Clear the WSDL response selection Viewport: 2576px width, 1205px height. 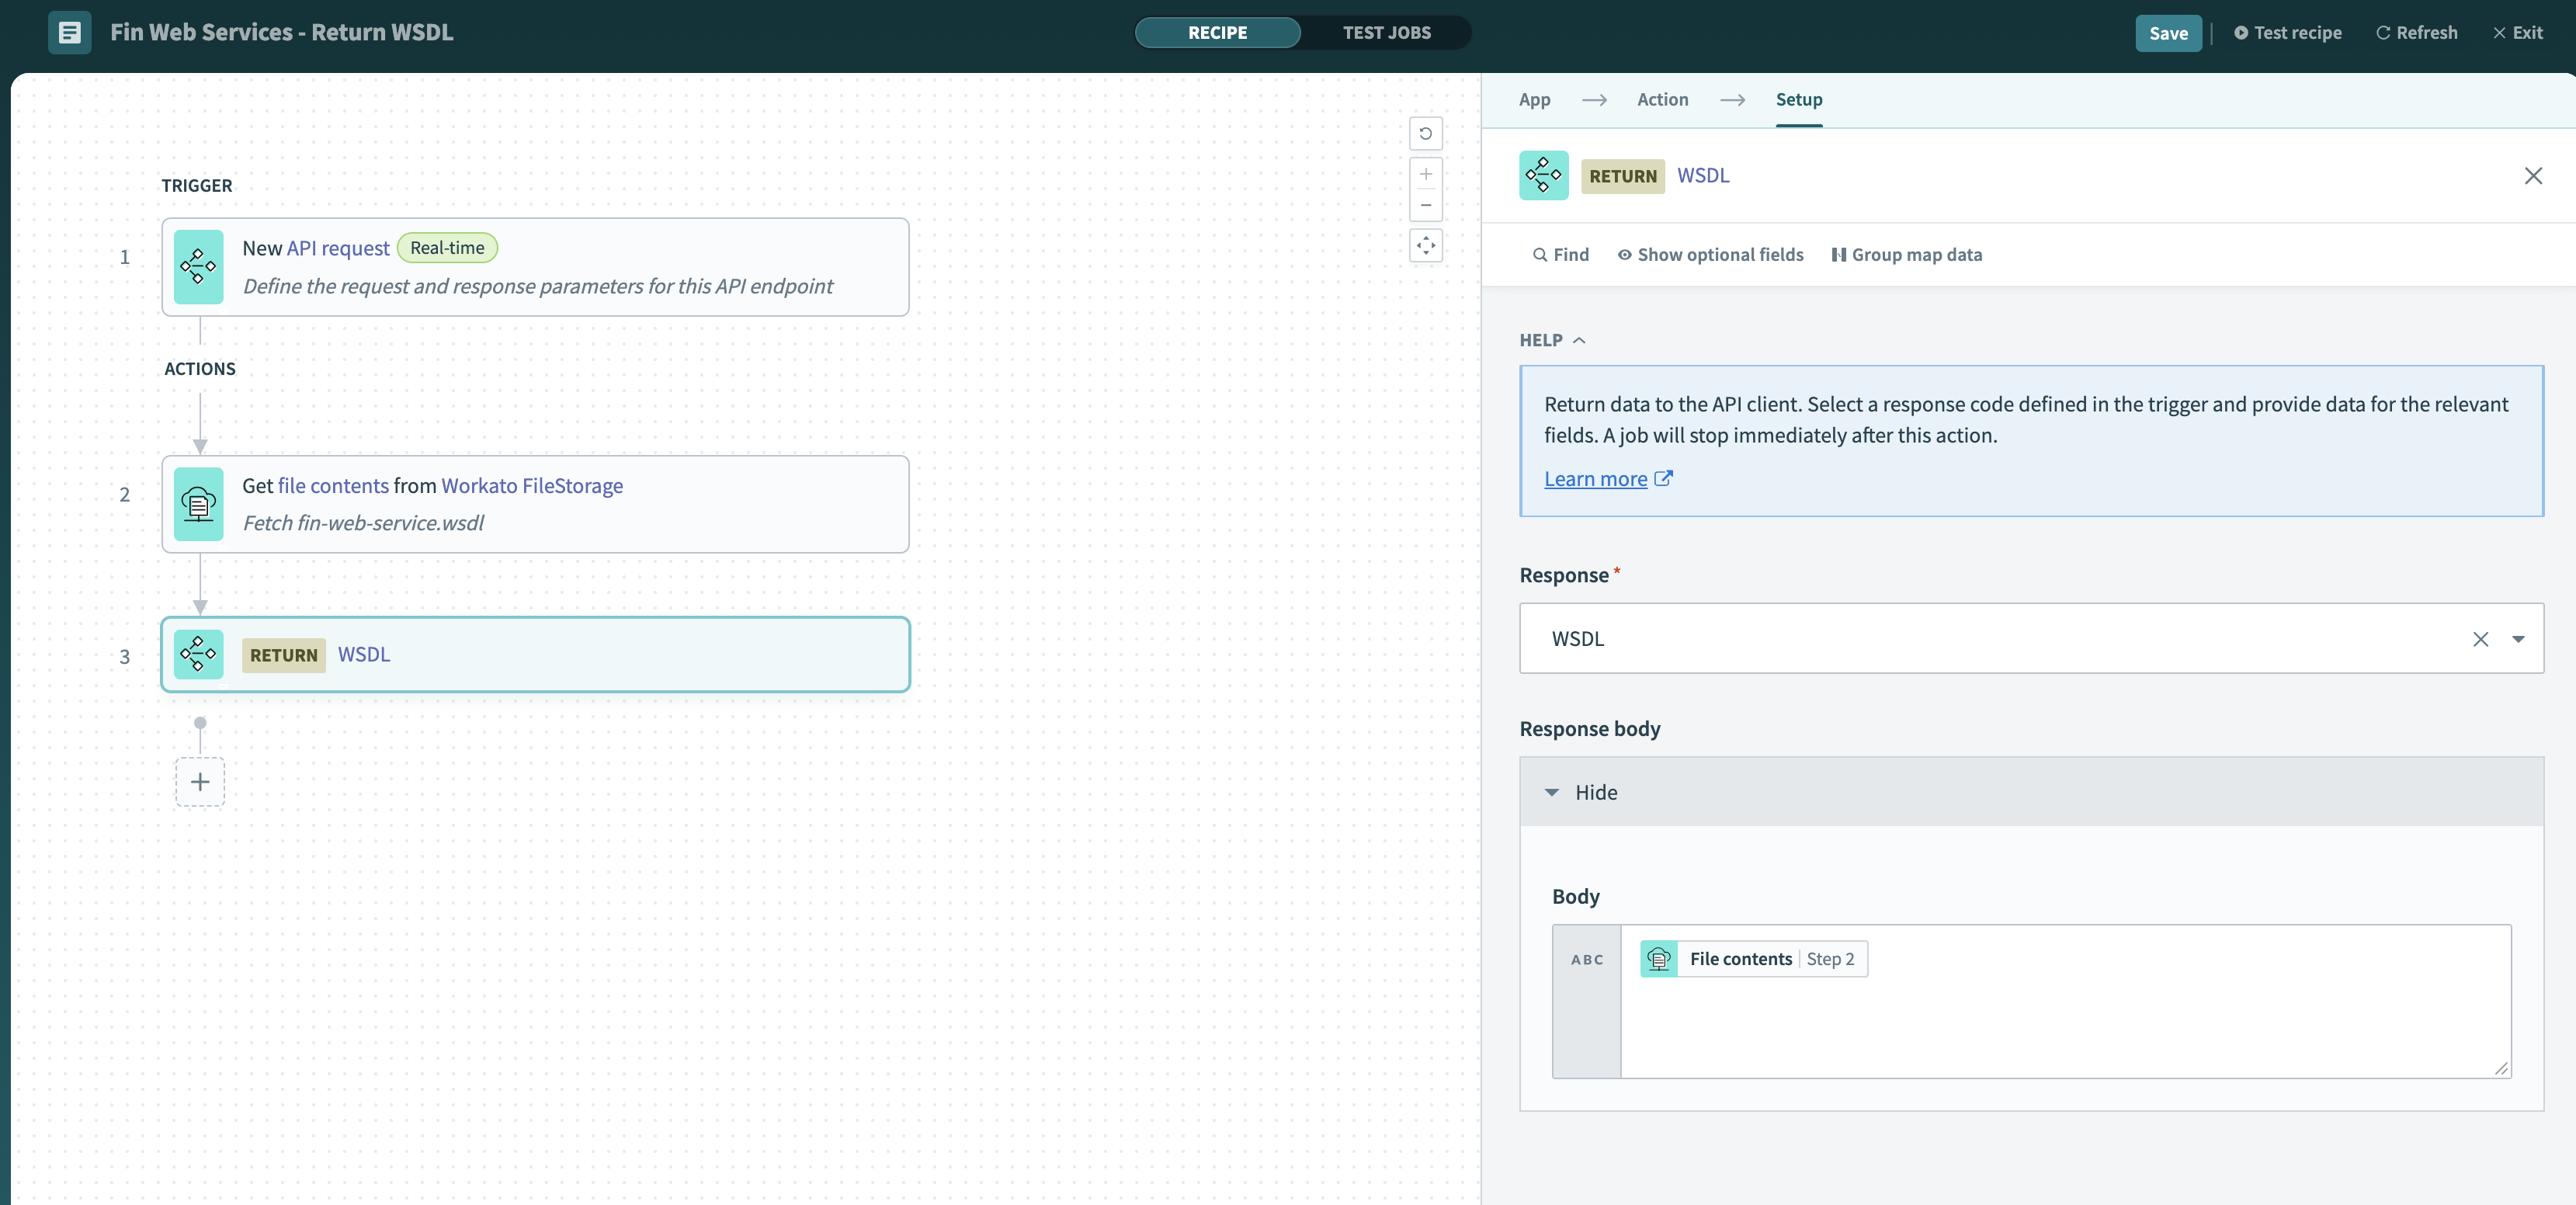[2480, 639]
